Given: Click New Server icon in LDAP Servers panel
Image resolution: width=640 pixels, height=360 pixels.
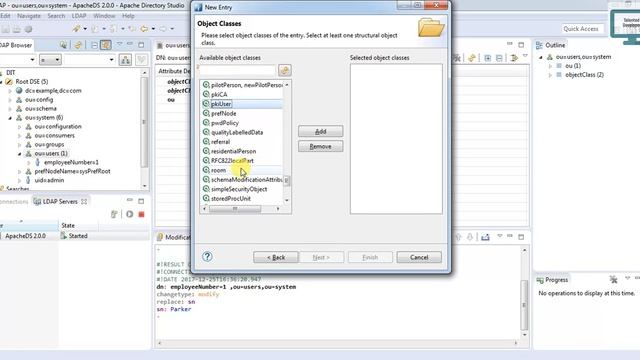Looking at the screenshot, I should (x=114, y=214).
